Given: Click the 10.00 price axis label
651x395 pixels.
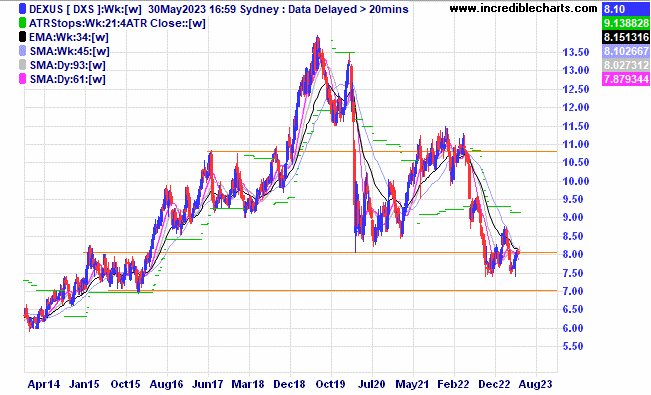Looking at the screenshot, I should point(576,181).
